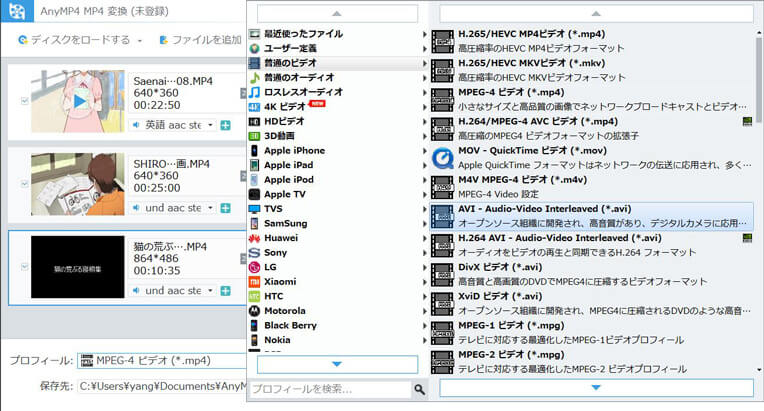
Task: Click the profile search magnifier icon
Action: (420, 389)
